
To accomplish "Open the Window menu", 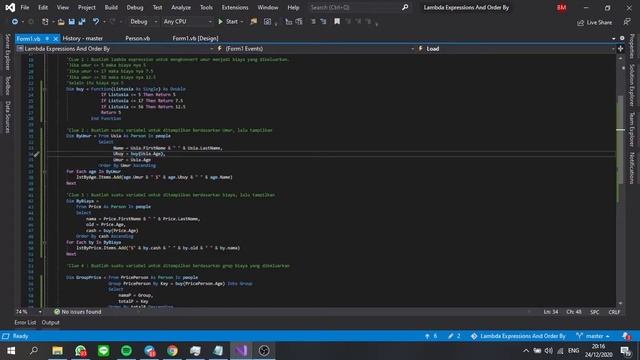I will click(268, 7).
